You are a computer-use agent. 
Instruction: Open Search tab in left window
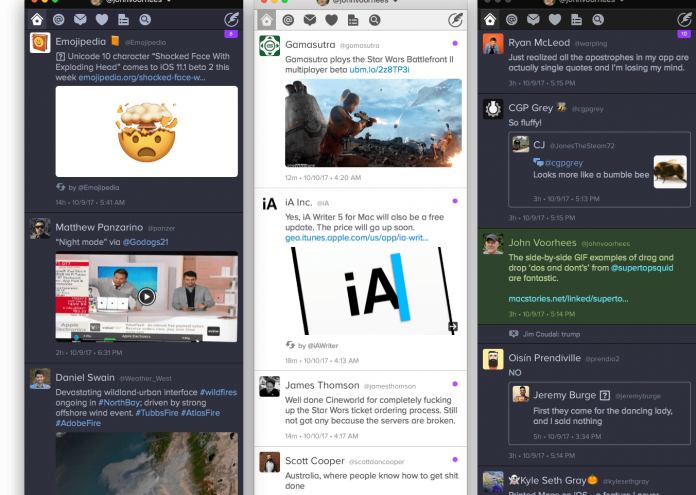click(145, 20)
